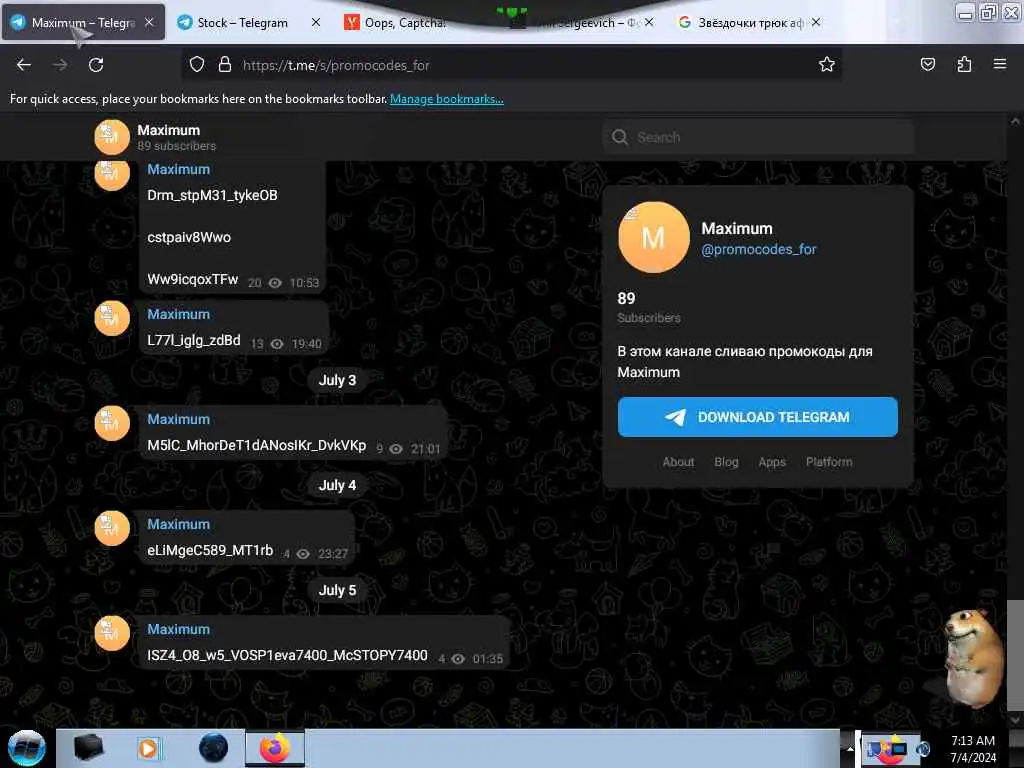Image resolution: width=1024 pixels, height=768 pixels.
Task: Select the promo code text Drm_stpM31_tykeOB
Action: (x=212, y=195)
